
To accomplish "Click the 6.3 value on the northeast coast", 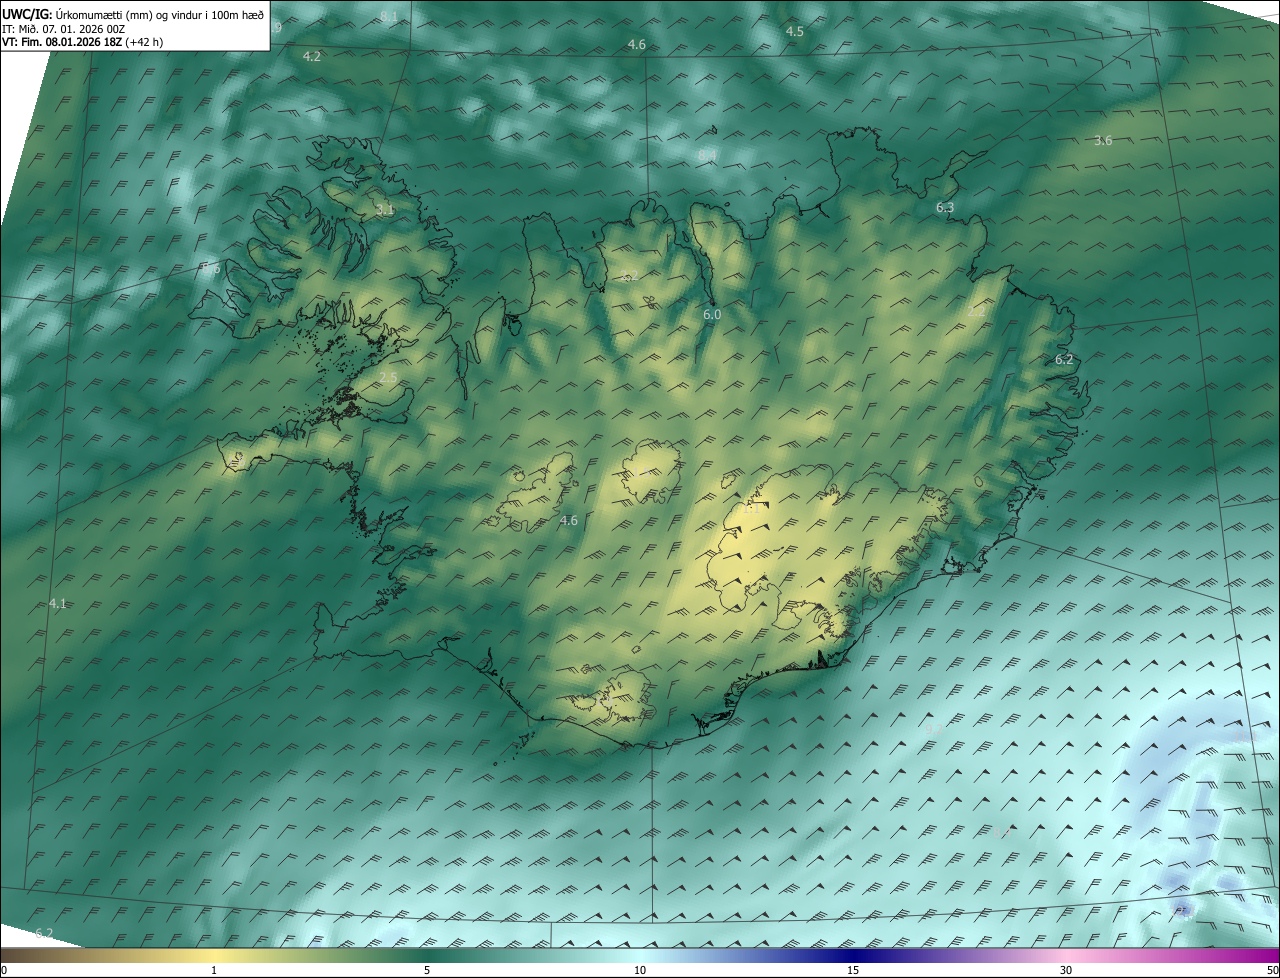I will click(945, 208).
